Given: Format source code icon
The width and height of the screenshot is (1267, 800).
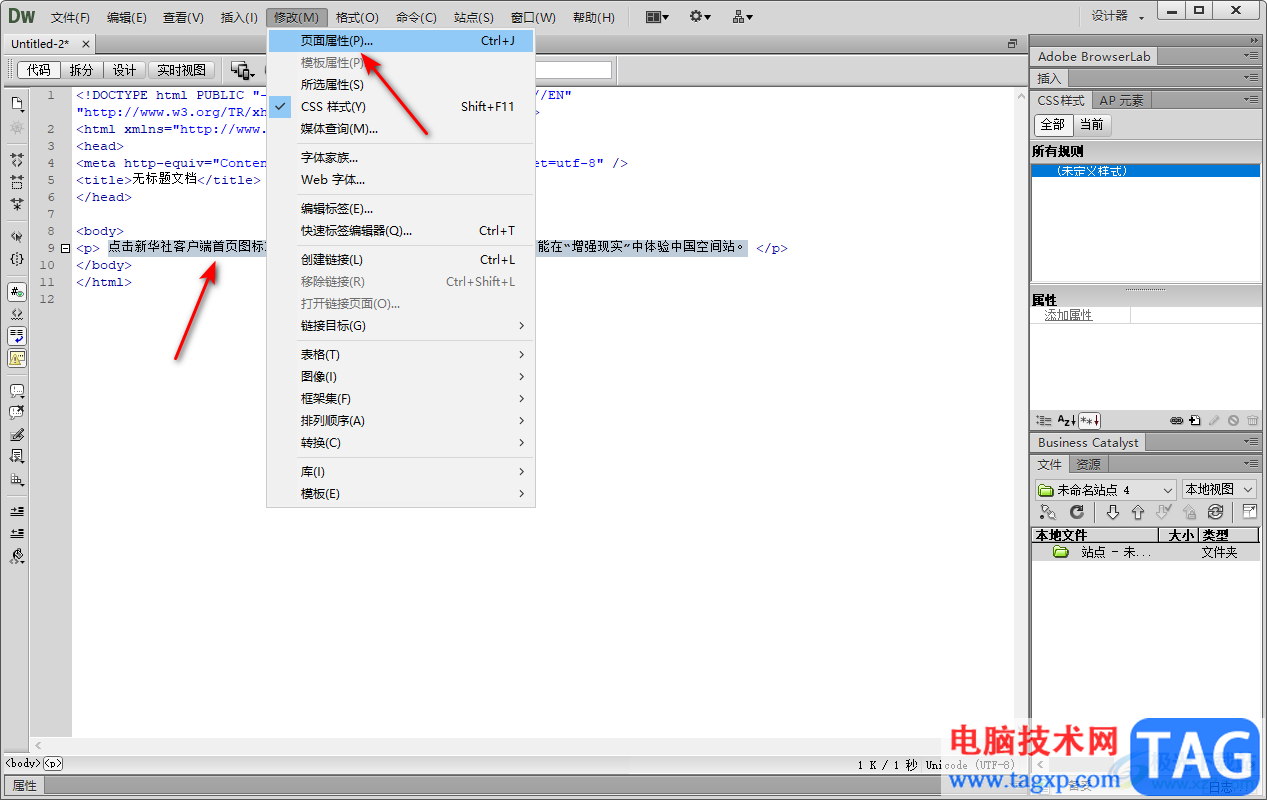Looking at the screenshot, I should click(x=17, y=556).
